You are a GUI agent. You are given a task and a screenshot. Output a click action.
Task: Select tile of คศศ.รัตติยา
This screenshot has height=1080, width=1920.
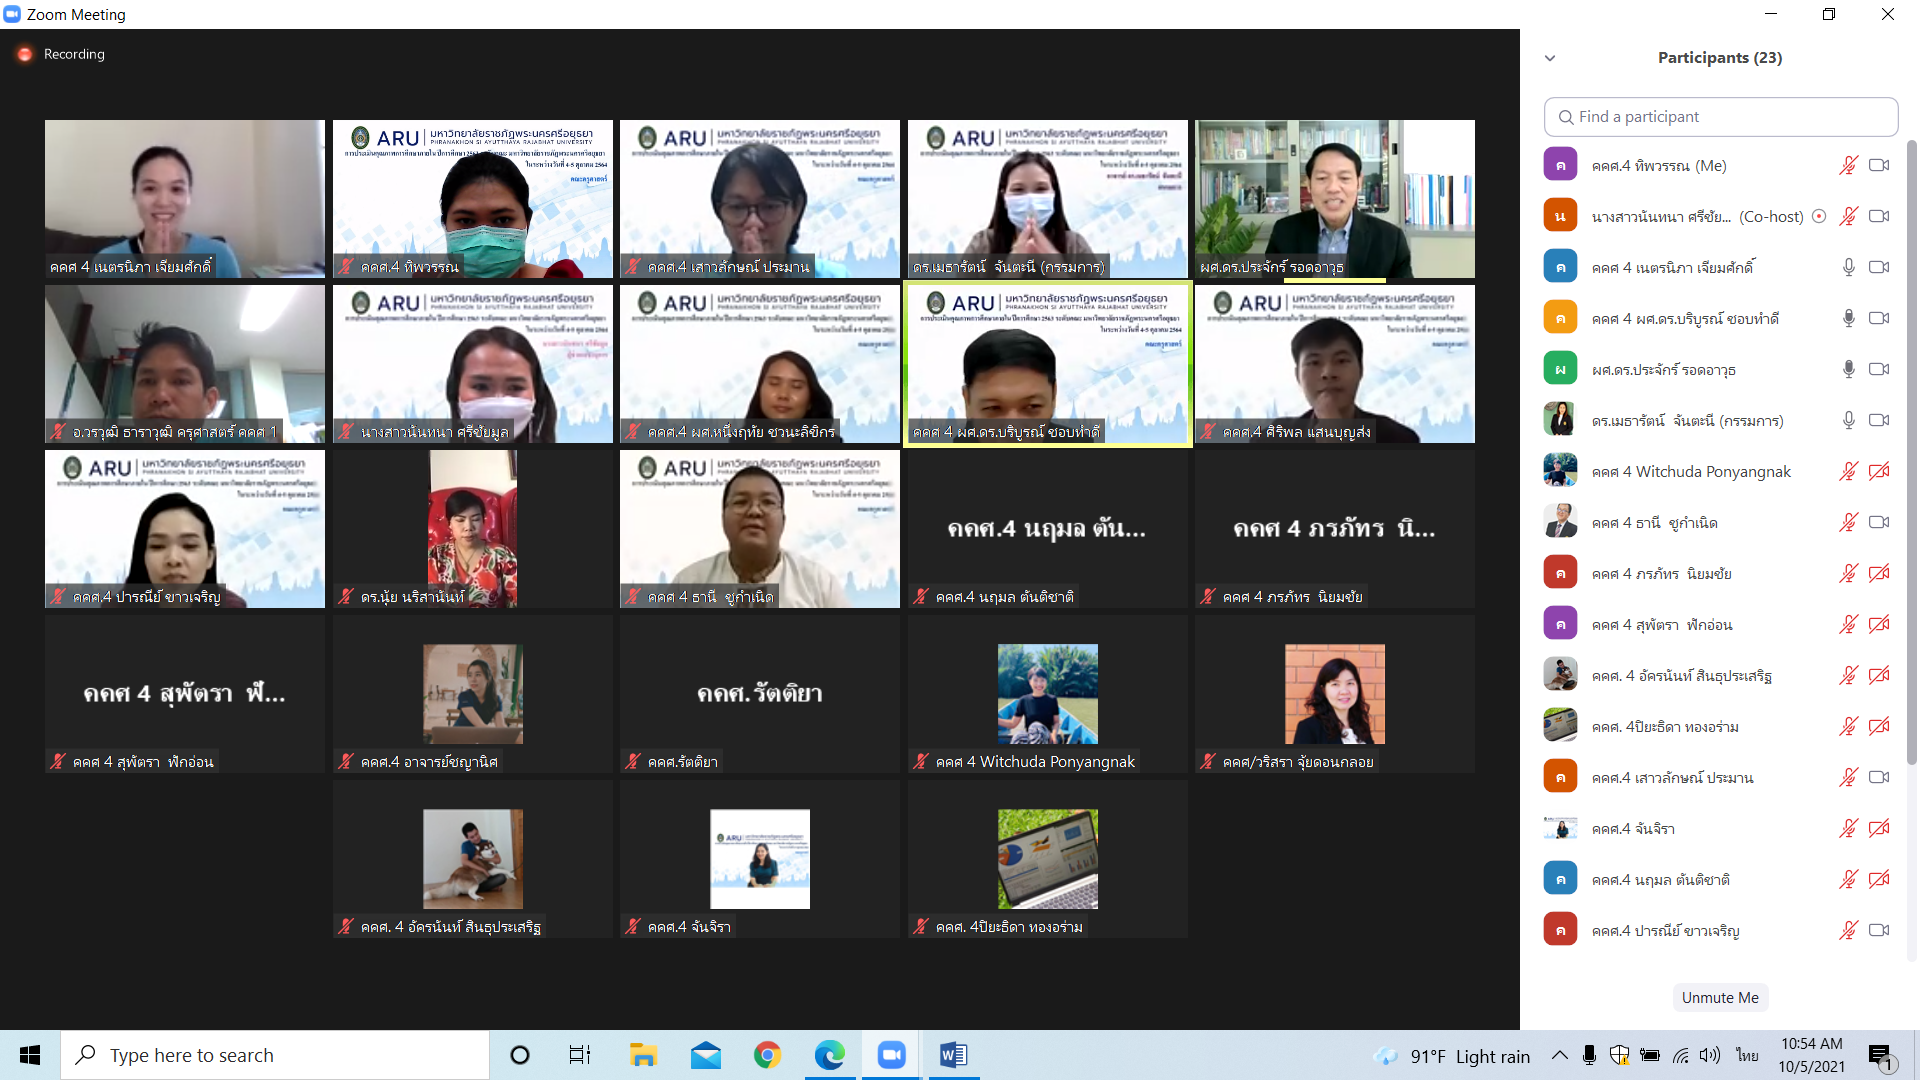click(760, 694)
